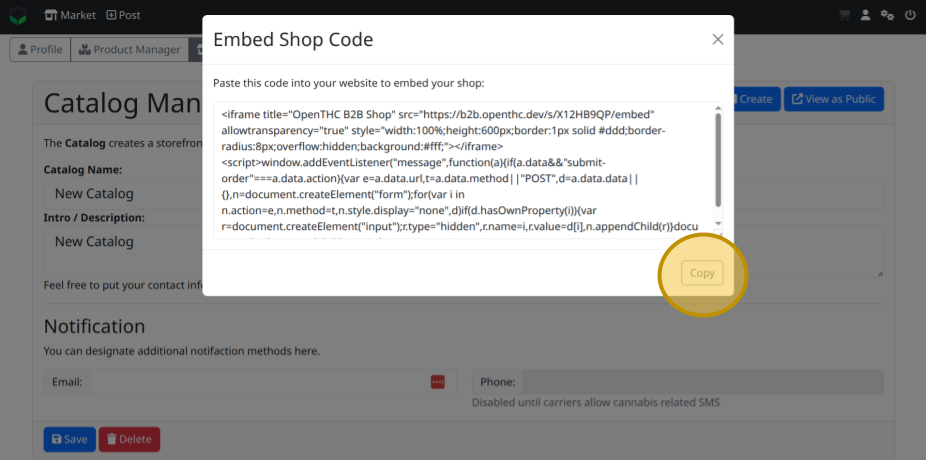Click the Notification heading

coord(94,326)
